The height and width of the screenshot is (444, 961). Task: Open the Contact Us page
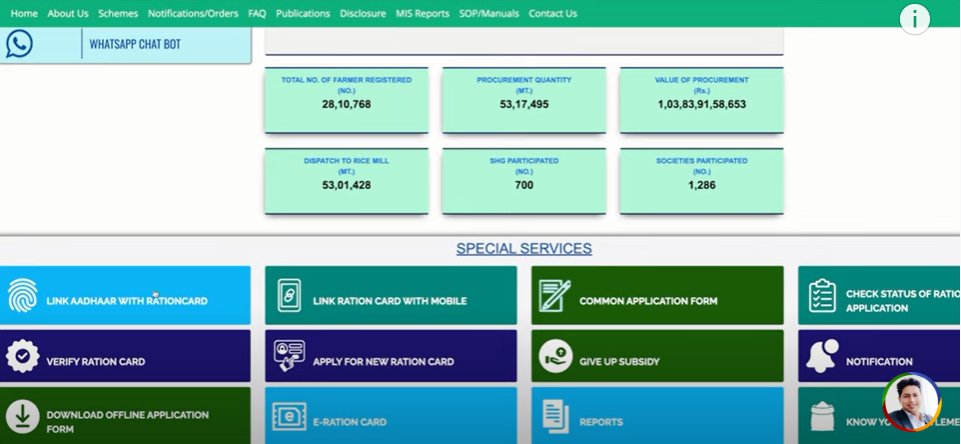tap(553, 14)
